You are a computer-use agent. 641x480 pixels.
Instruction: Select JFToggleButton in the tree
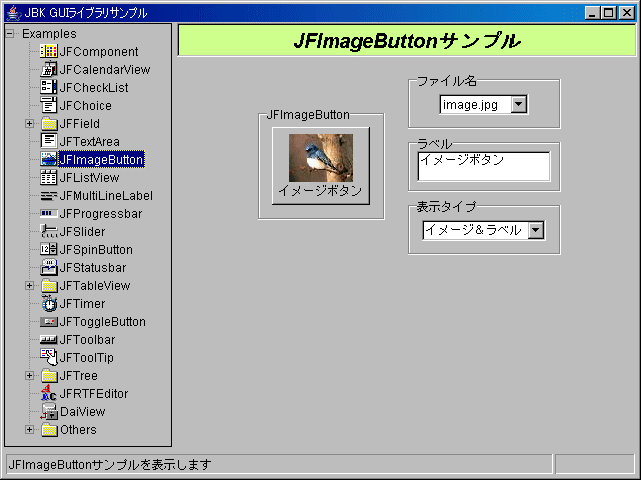coord(102,322)
